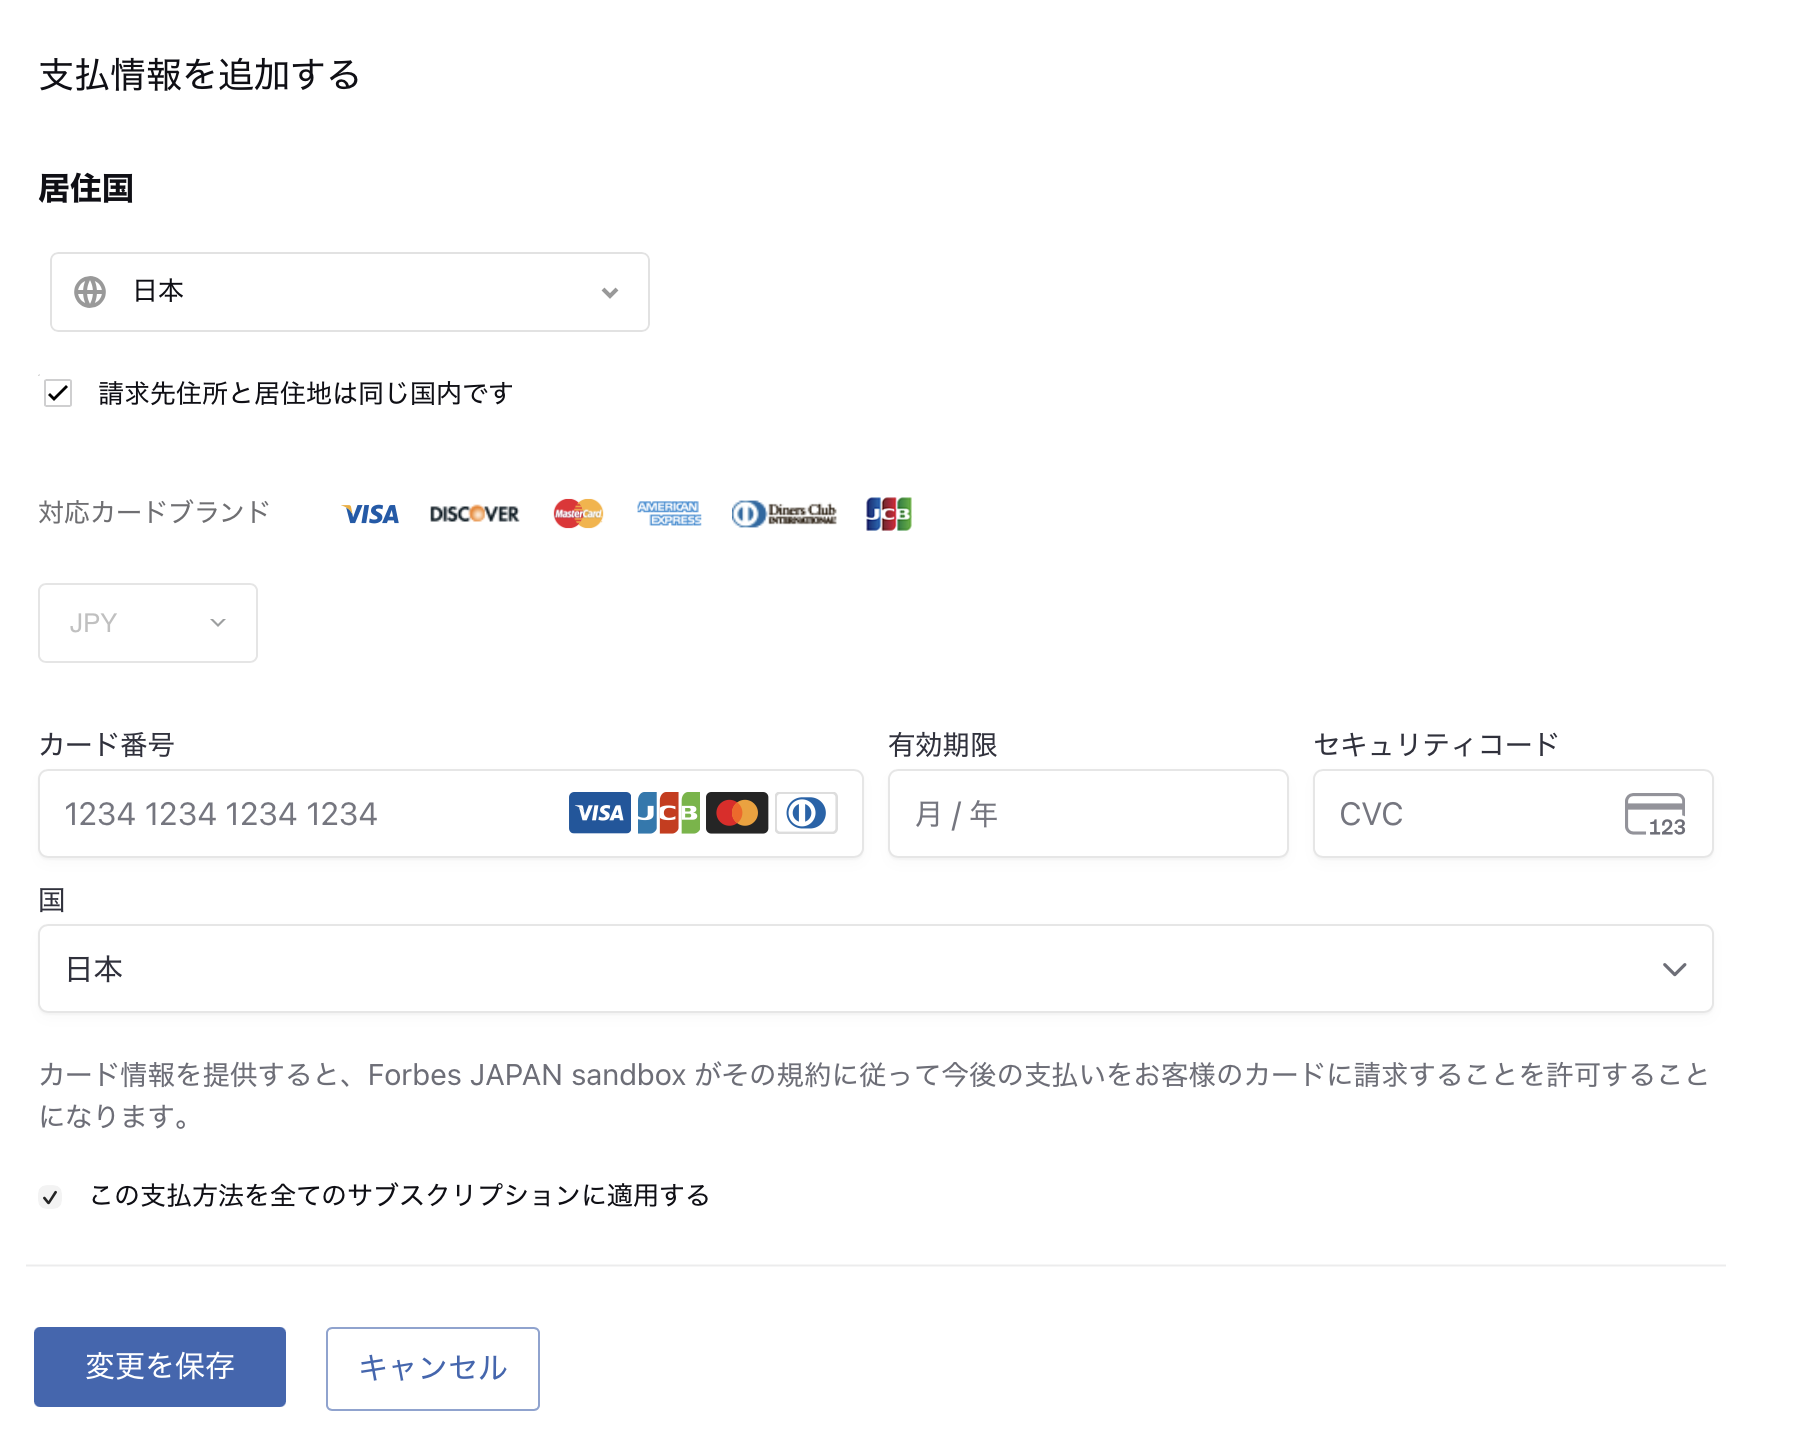This screenshot has height=1454, width=1806.
Task: Click the Mastercard icon inside card number field
Action: pos(737,813)
